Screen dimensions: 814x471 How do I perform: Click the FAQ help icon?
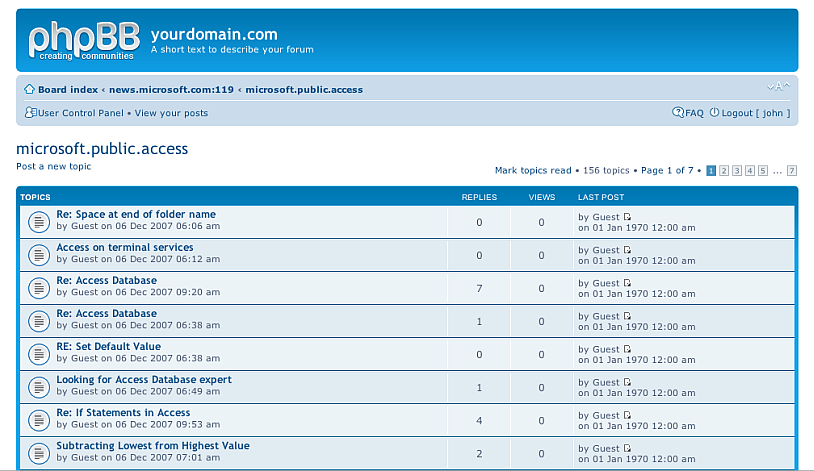(x=677, y=113)
